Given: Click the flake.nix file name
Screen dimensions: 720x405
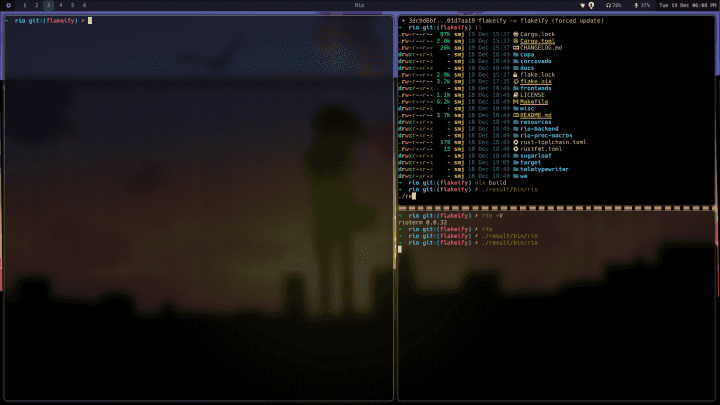Looking at the screenshot, I should pyautogui.click(x=535, y=81).
